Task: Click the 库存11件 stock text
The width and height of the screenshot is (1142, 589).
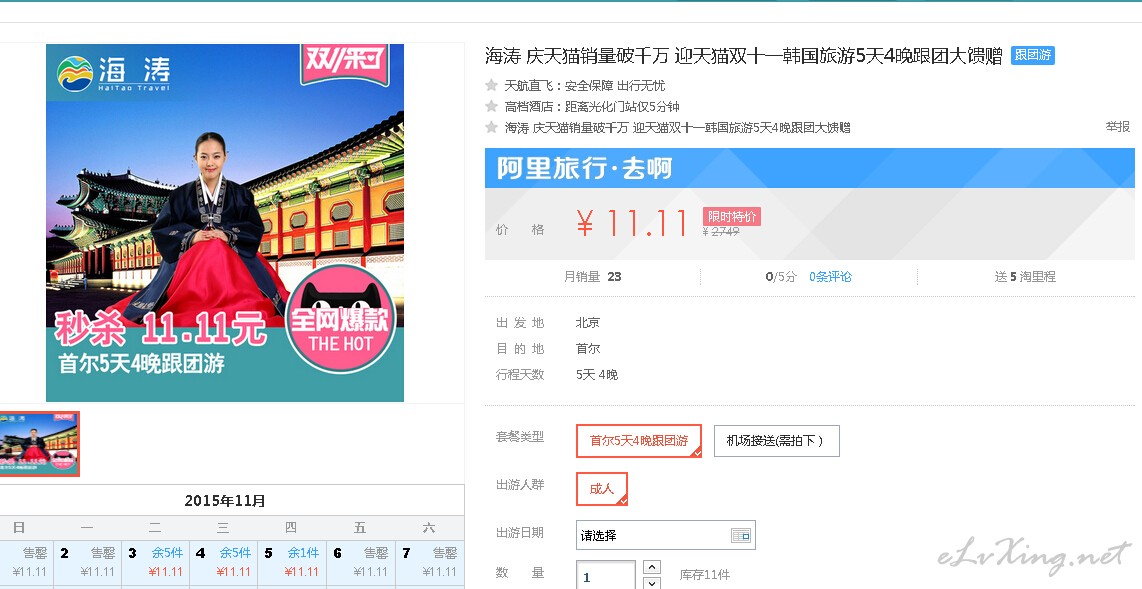Action: (x=705, y=574)
